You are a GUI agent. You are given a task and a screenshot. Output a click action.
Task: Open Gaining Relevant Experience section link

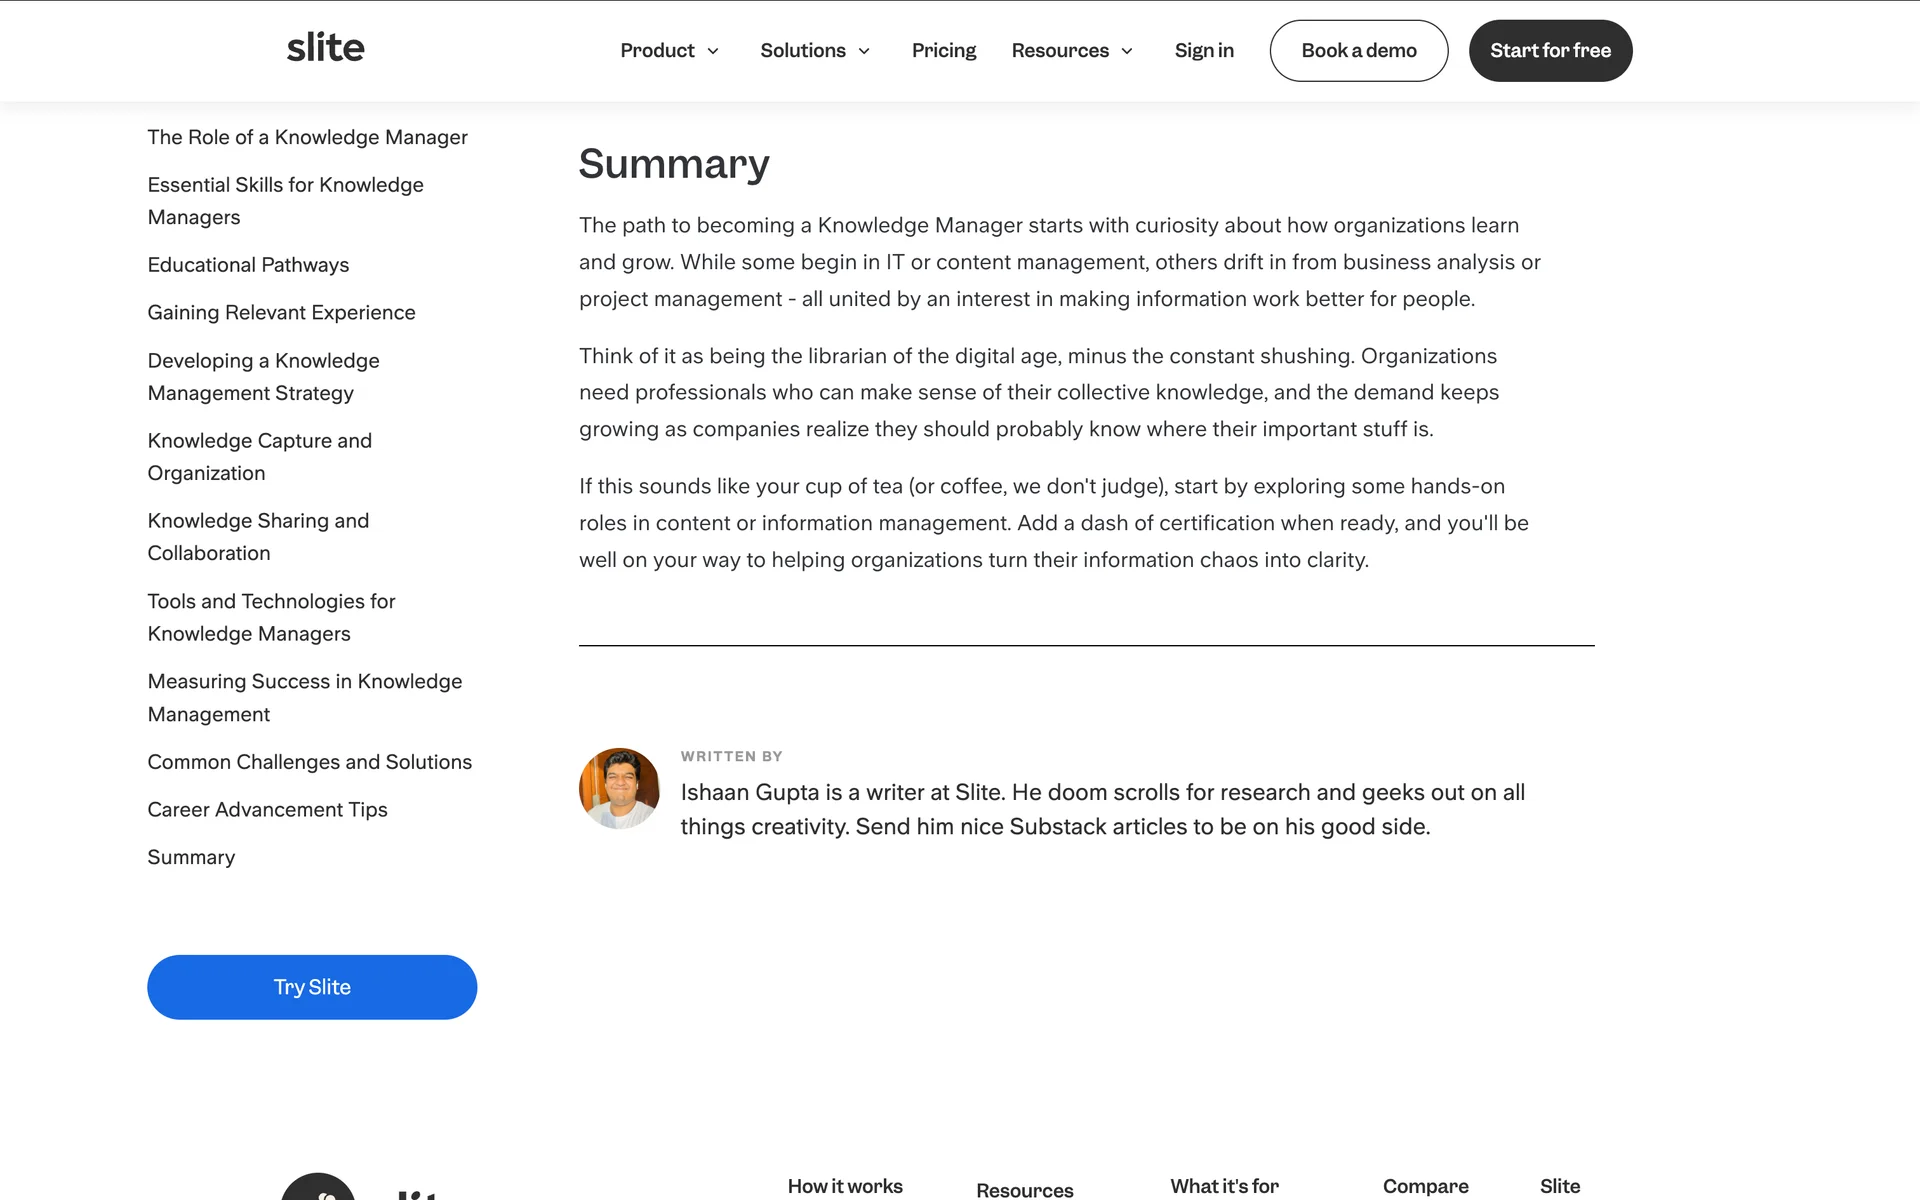click(281, 313)
